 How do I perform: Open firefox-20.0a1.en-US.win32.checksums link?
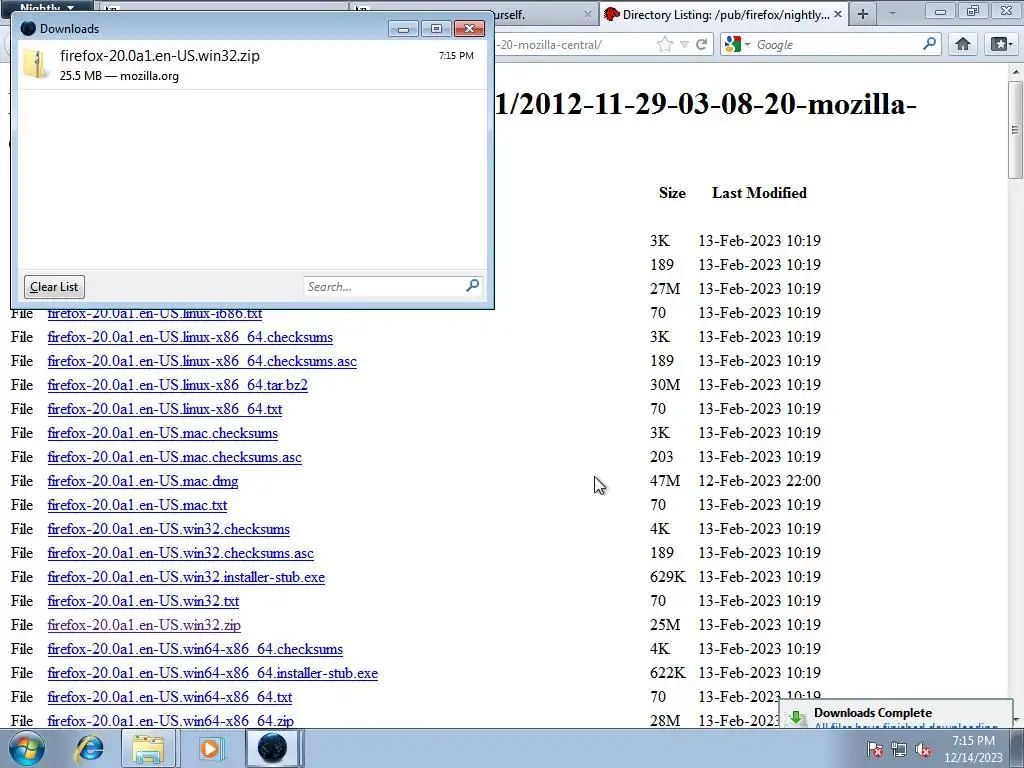[168, 529]
